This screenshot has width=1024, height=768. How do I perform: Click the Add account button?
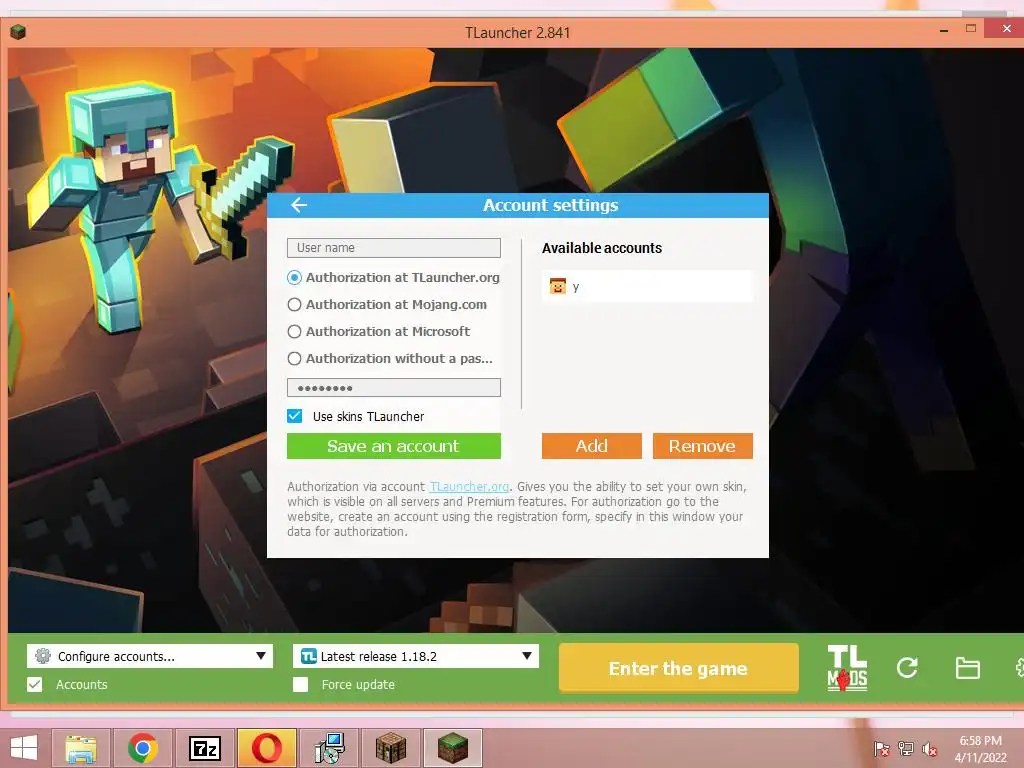(592, 446)
